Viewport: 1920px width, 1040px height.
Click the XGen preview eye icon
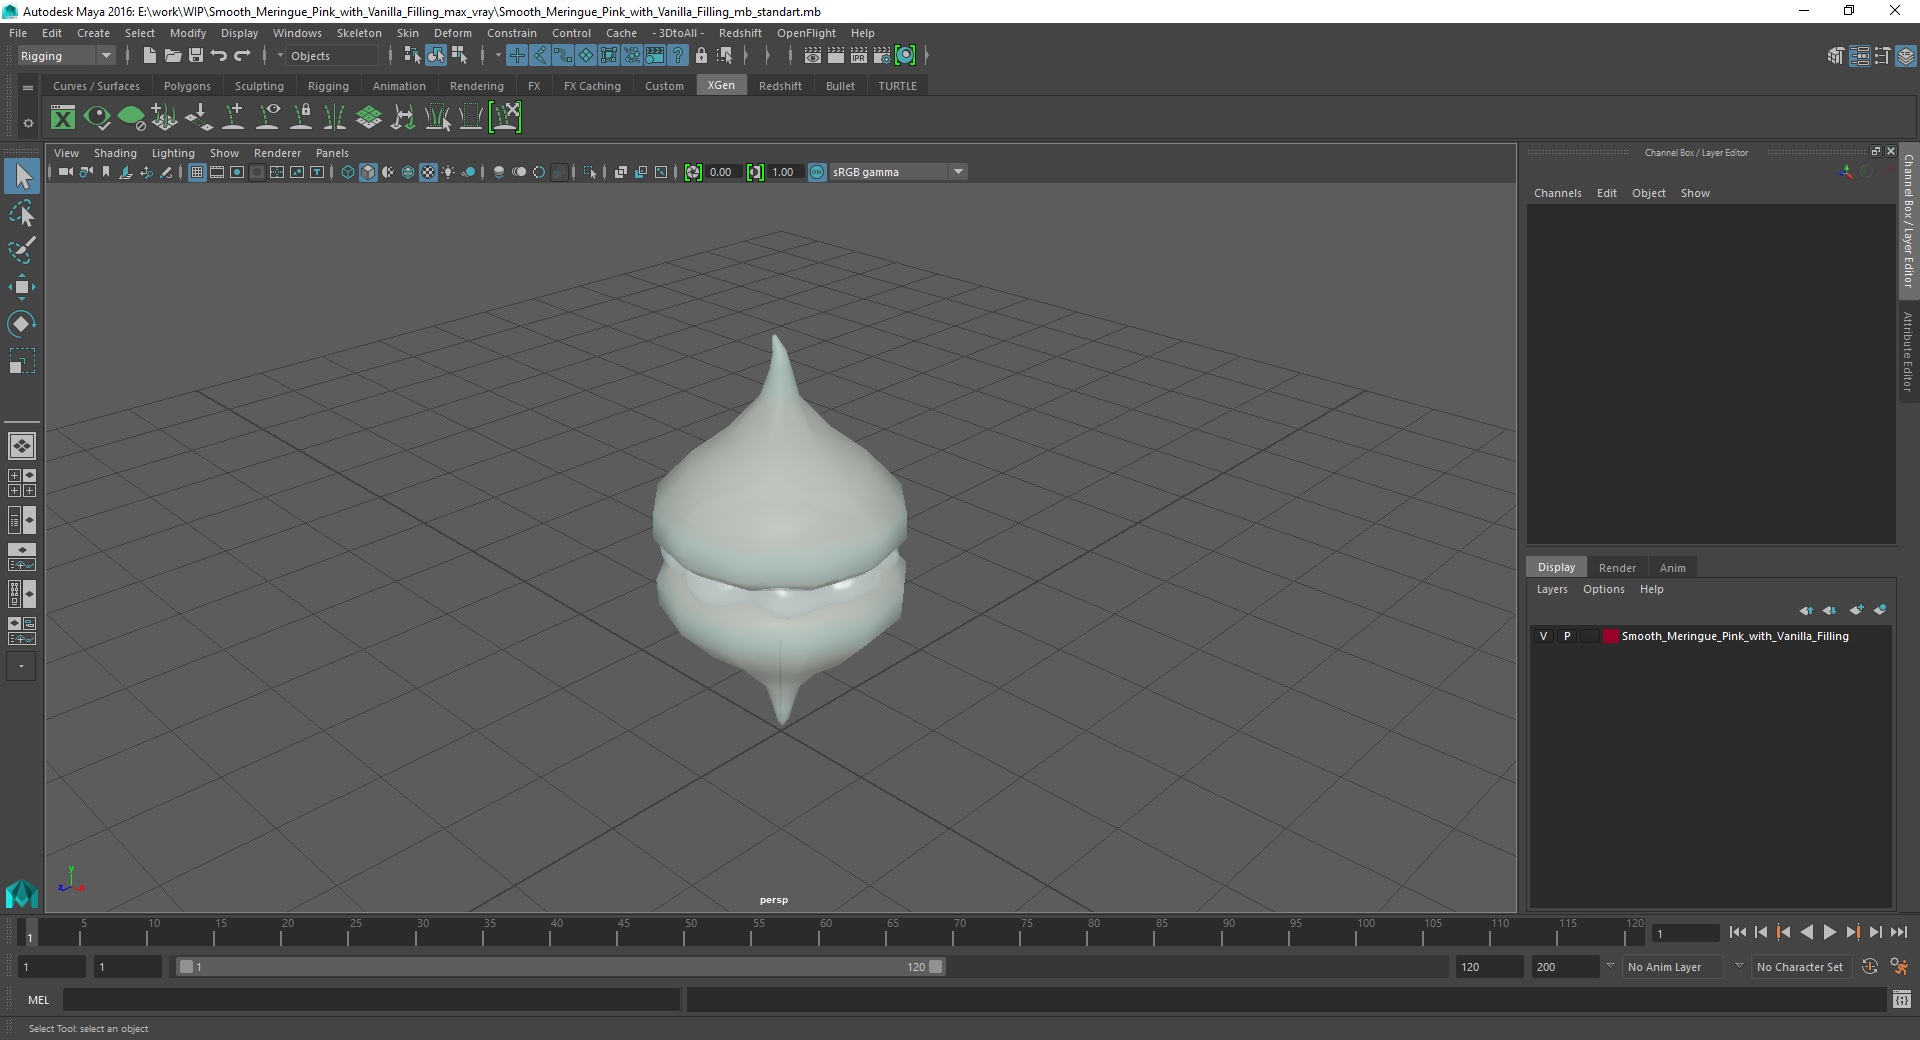97,118
